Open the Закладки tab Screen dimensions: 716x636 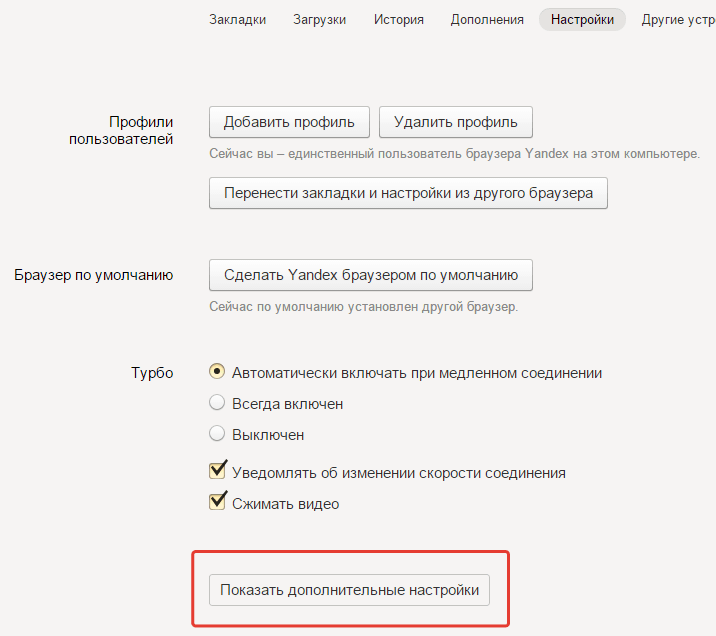pos(237,20)
